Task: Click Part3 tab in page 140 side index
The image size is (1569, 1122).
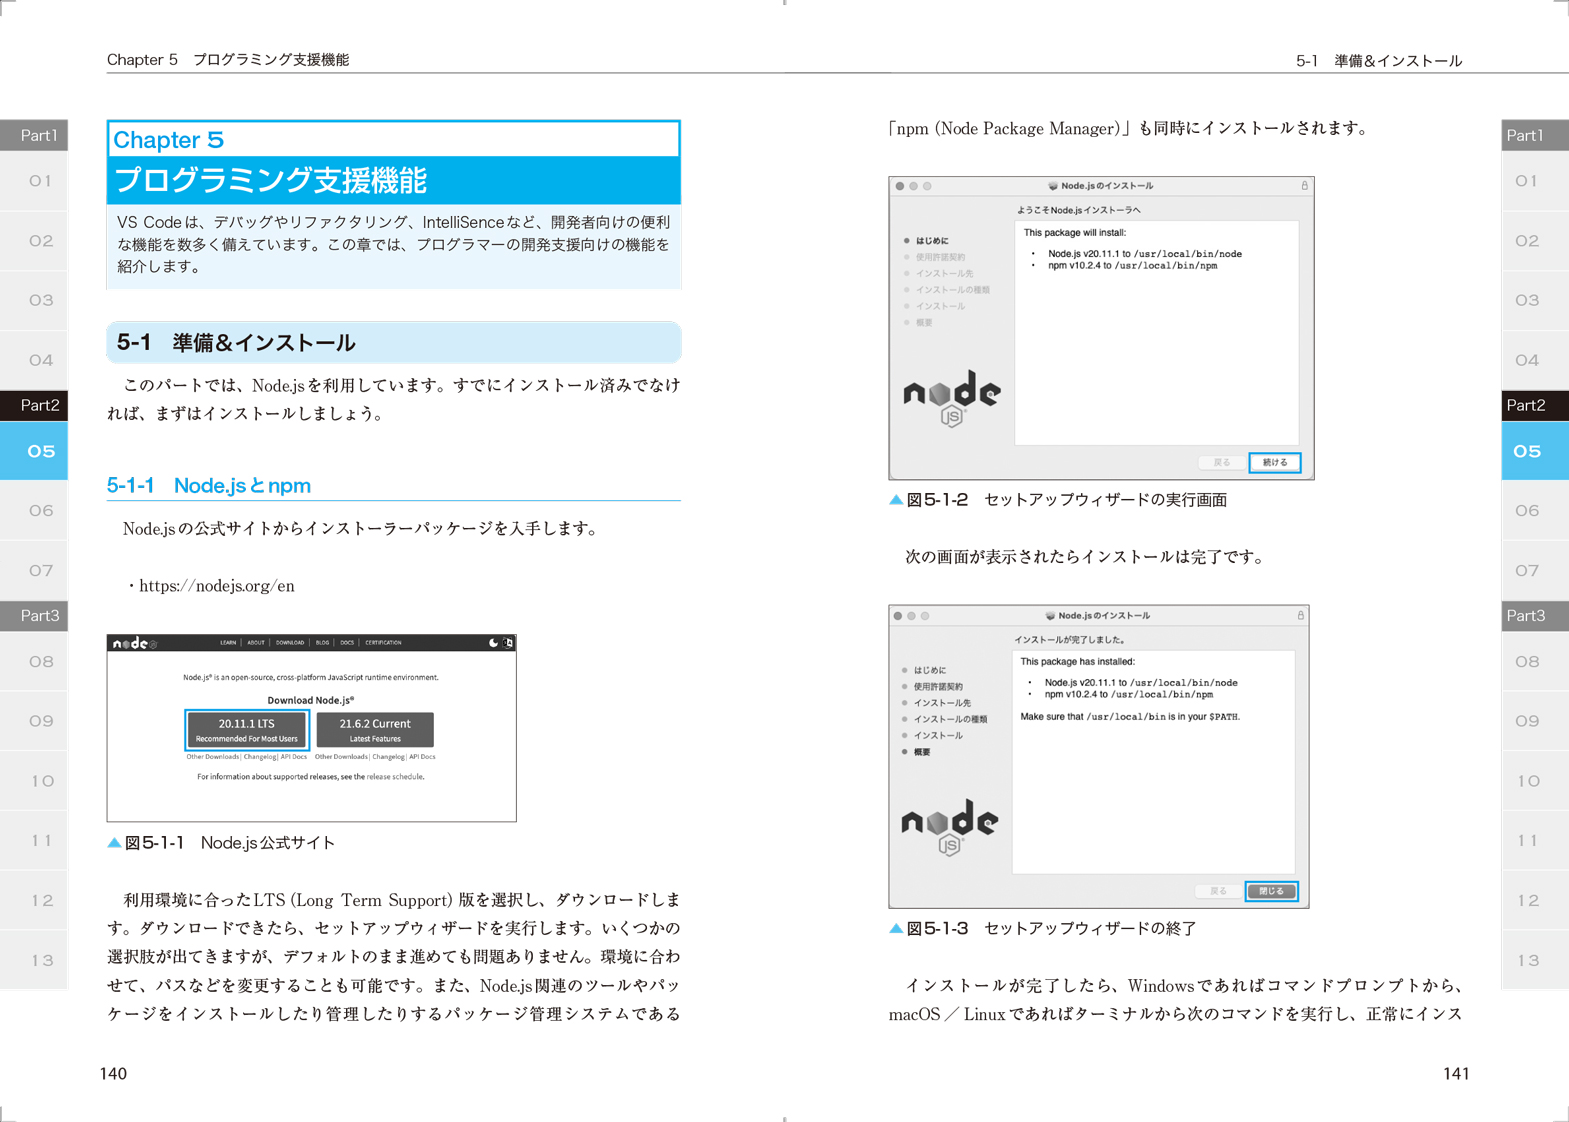Action: [34, 615]
